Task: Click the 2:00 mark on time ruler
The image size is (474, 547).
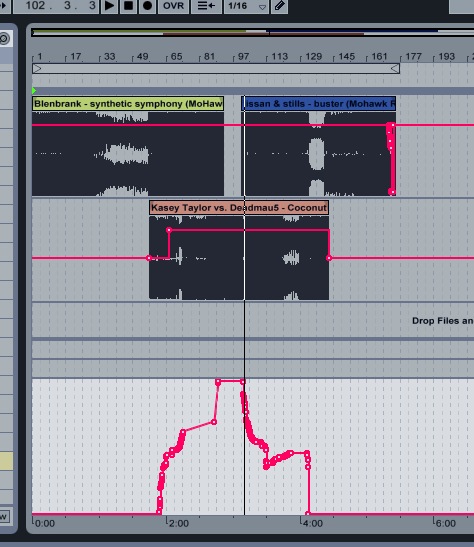Action: pyautogui.click(x=178, y=523)
